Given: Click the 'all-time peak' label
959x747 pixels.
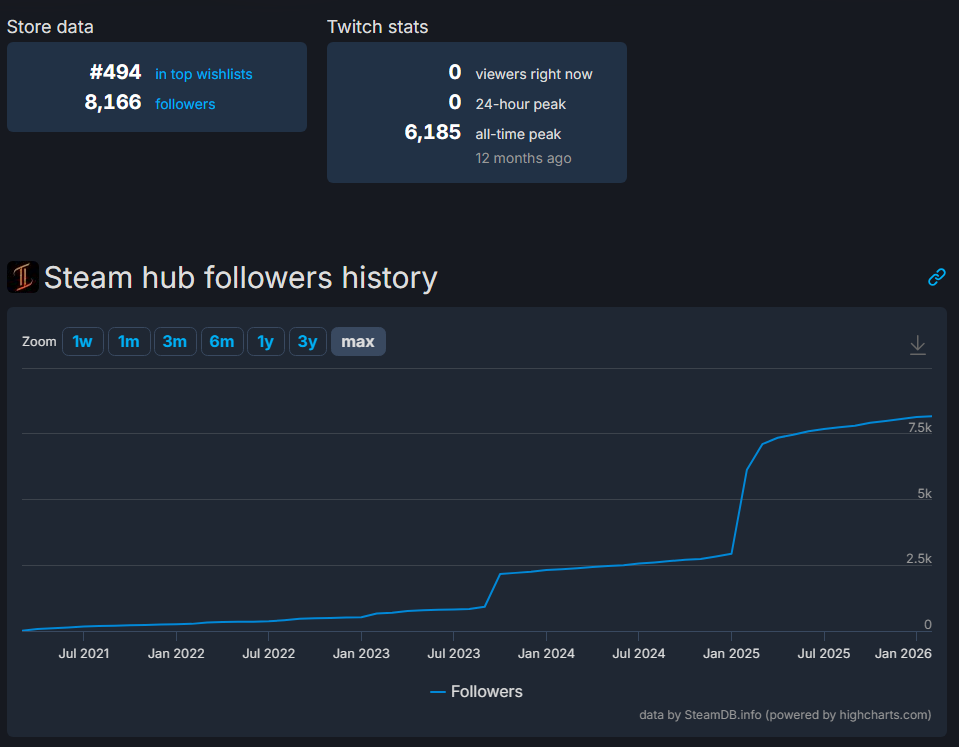Looking at the screenshot, I should [518, 134].
